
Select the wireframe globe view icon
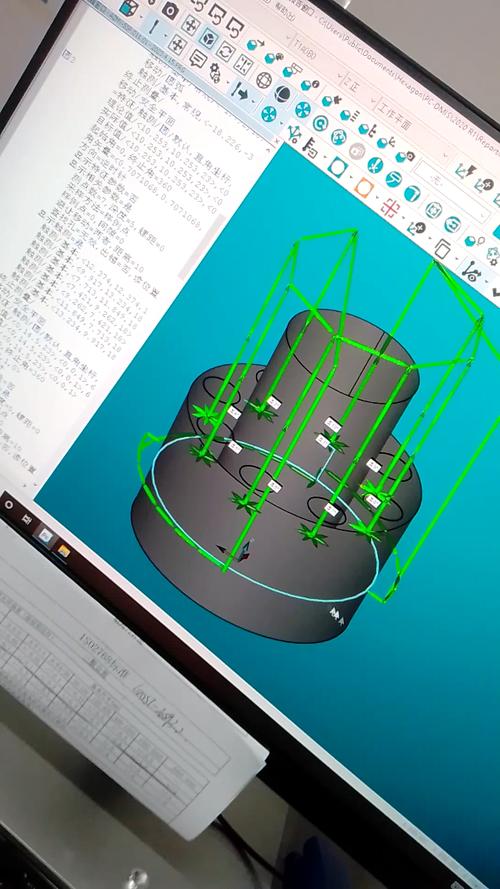coord(264,80)
